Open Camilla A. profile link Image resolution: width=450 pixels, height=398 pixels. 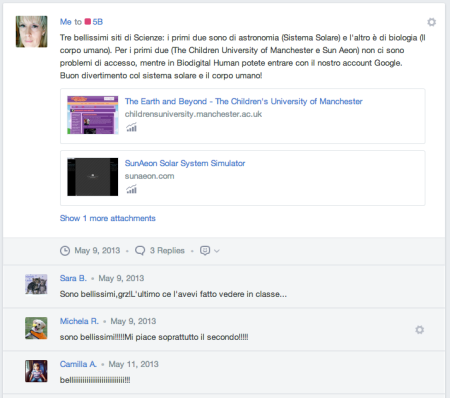[x=78, y=364]
